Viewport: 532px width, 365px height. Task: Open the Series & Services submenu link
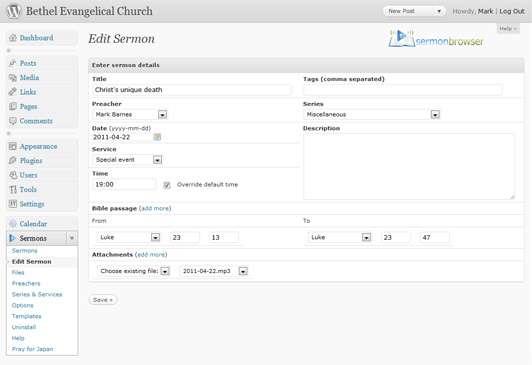37,294
